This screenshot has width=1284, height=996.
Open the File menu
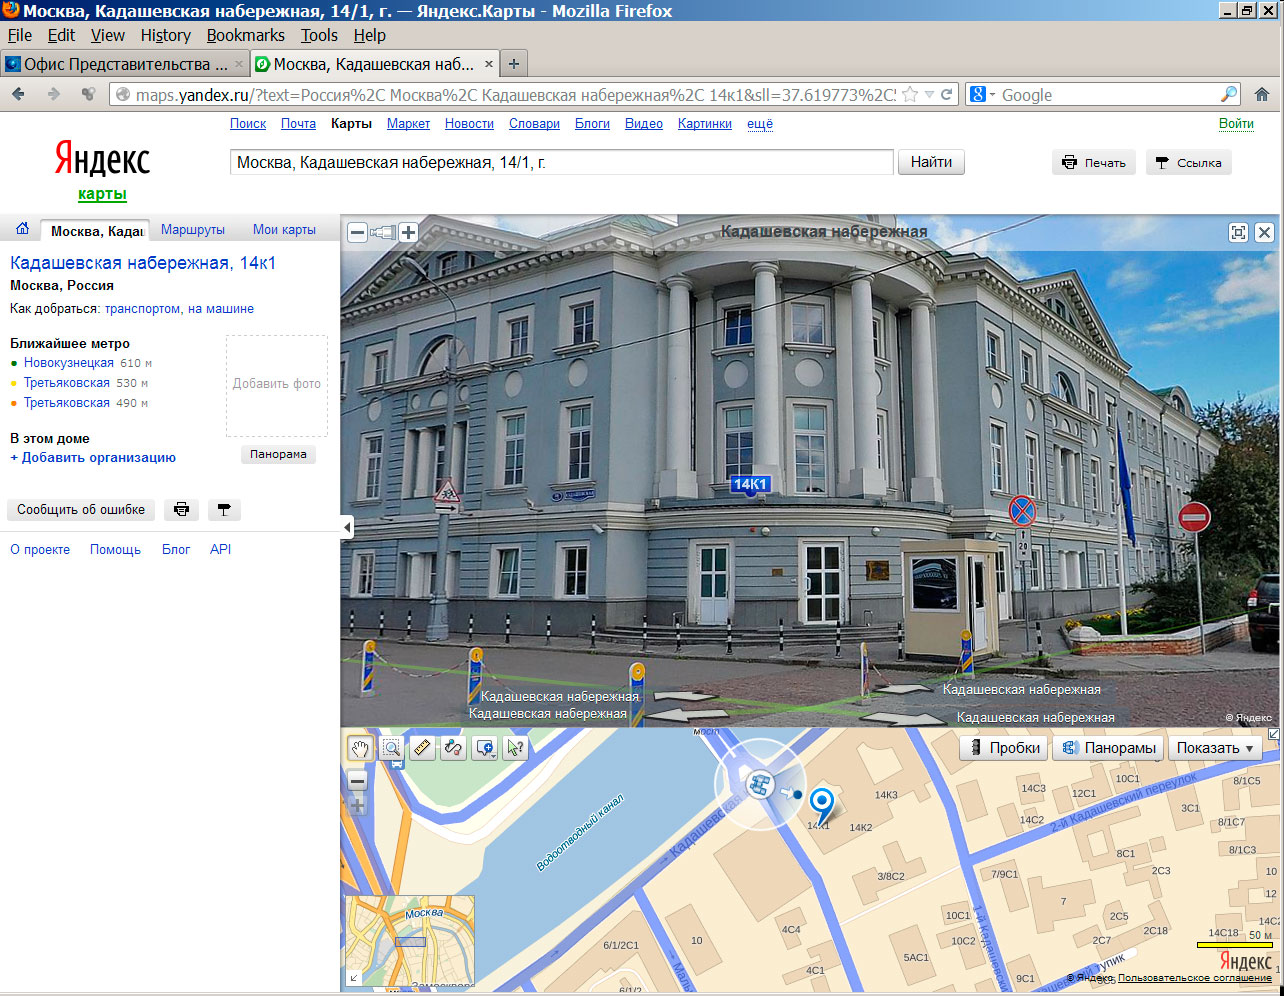pyautogui.click(x=19, y=35)
